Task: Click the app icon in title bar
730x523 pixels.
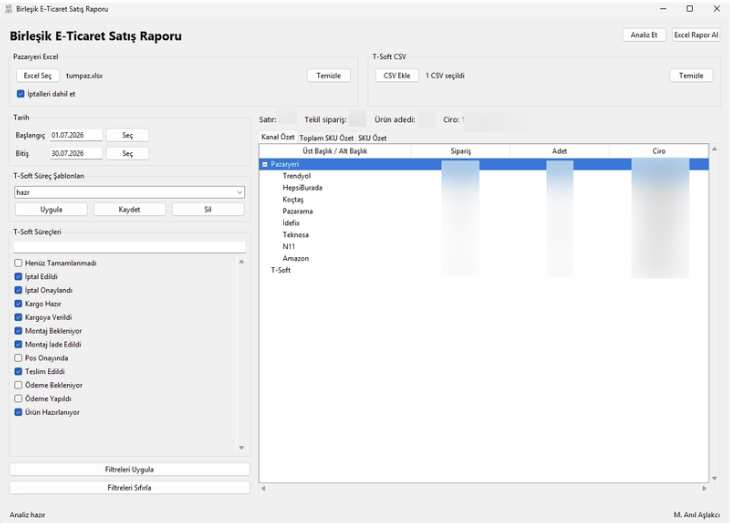Action: (x=8, y=9)
